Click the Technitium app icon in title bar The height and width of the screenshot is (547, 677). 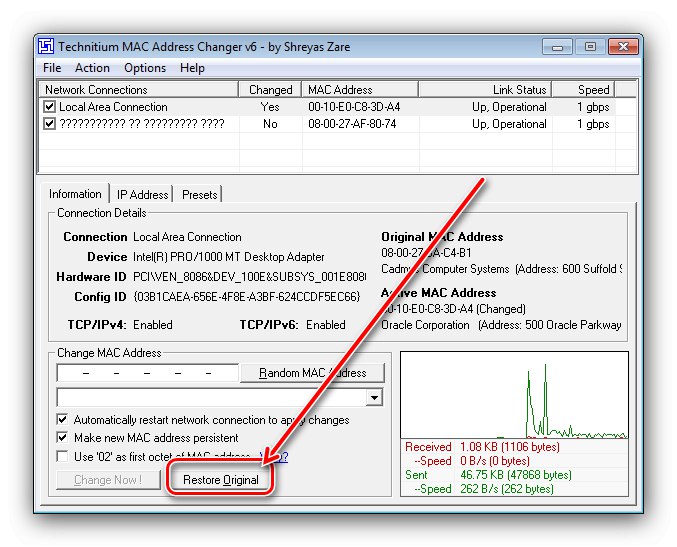coord(46,46)
